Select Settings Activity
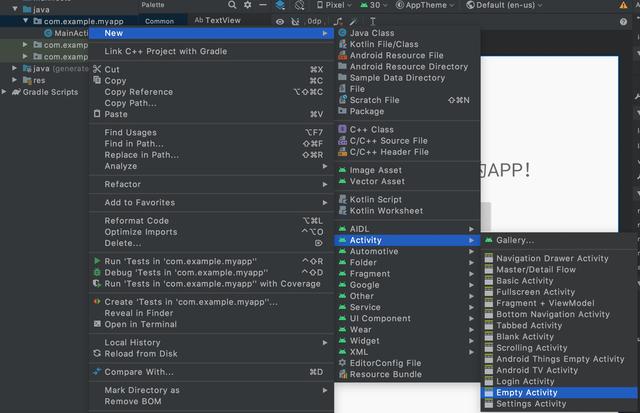640x413 pixels. point(559,404)
